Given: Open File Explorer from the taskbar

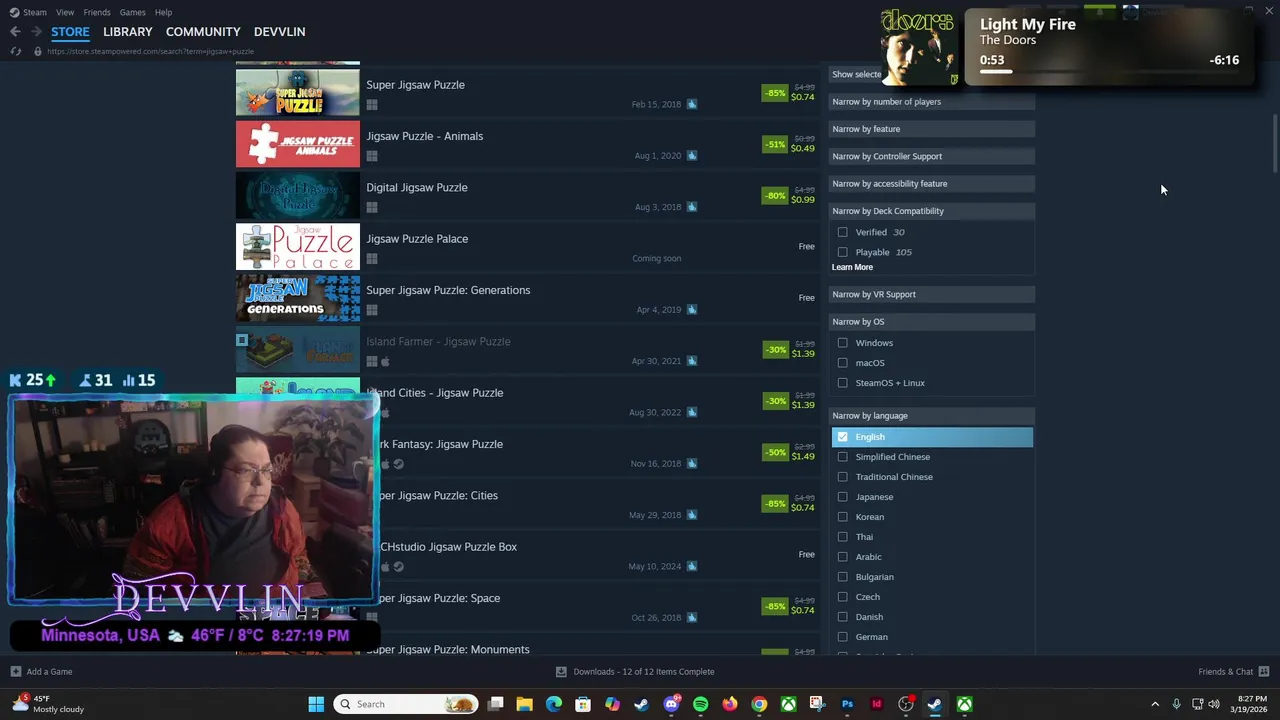Looking at the screenshot, I should (524, 704).
